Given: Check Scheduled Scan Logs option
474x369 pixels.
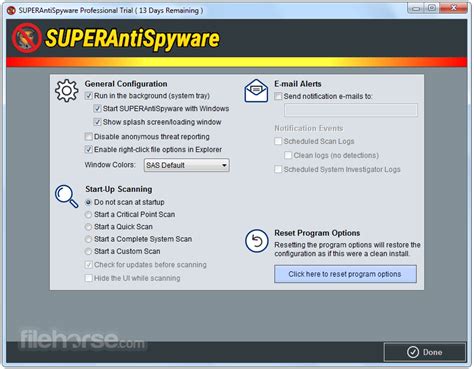Looking at the screenshot, I should (x=278, y=141).
